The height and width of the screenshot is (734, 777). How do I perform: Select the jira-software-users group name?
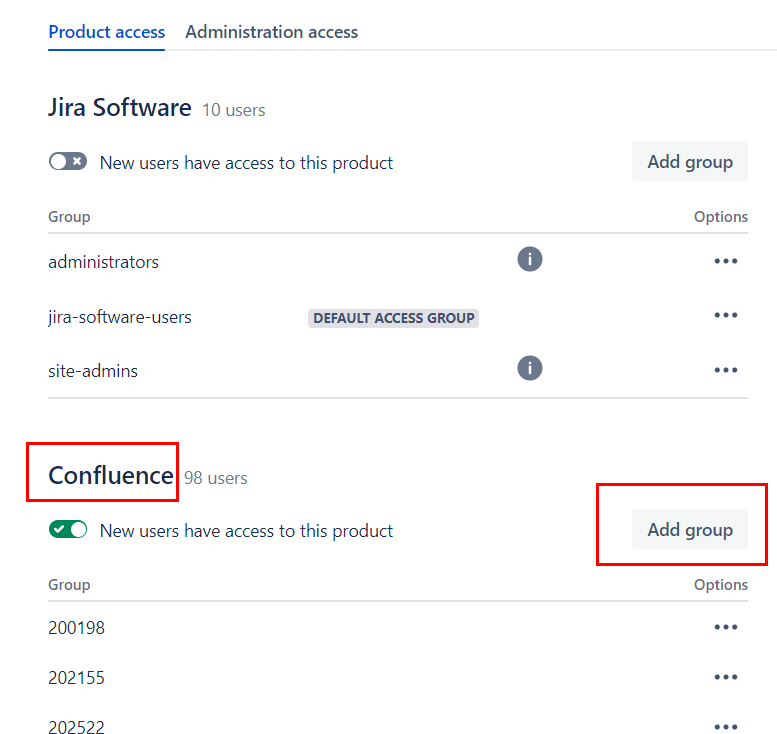[x=120, y=317]
